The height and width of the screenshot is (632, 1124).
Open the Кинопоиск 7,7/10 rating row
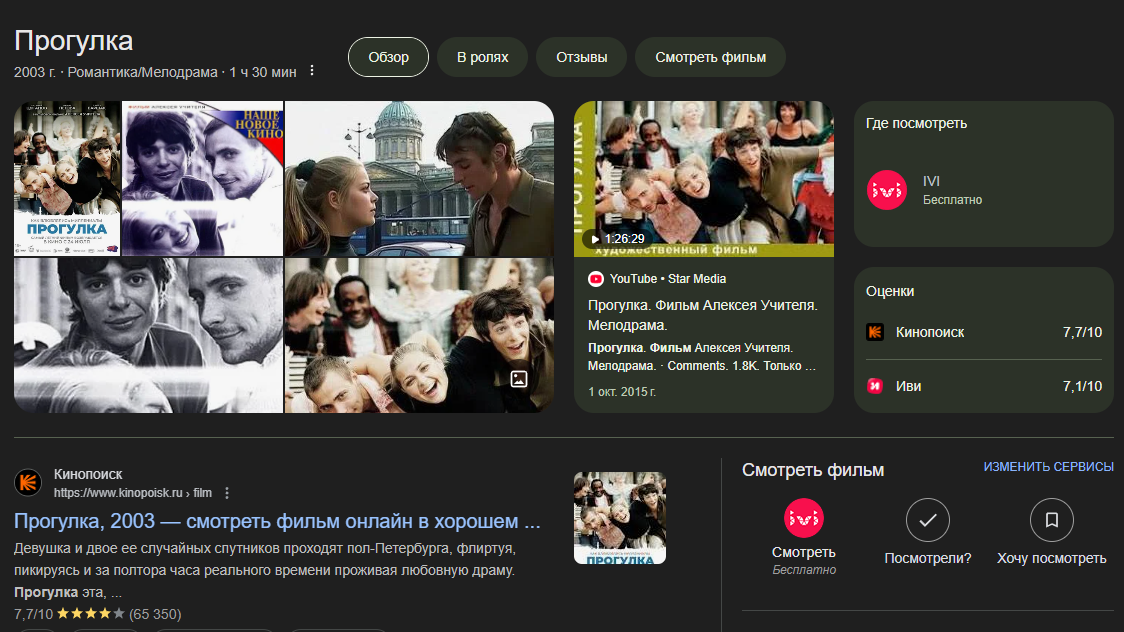(984, 332)
